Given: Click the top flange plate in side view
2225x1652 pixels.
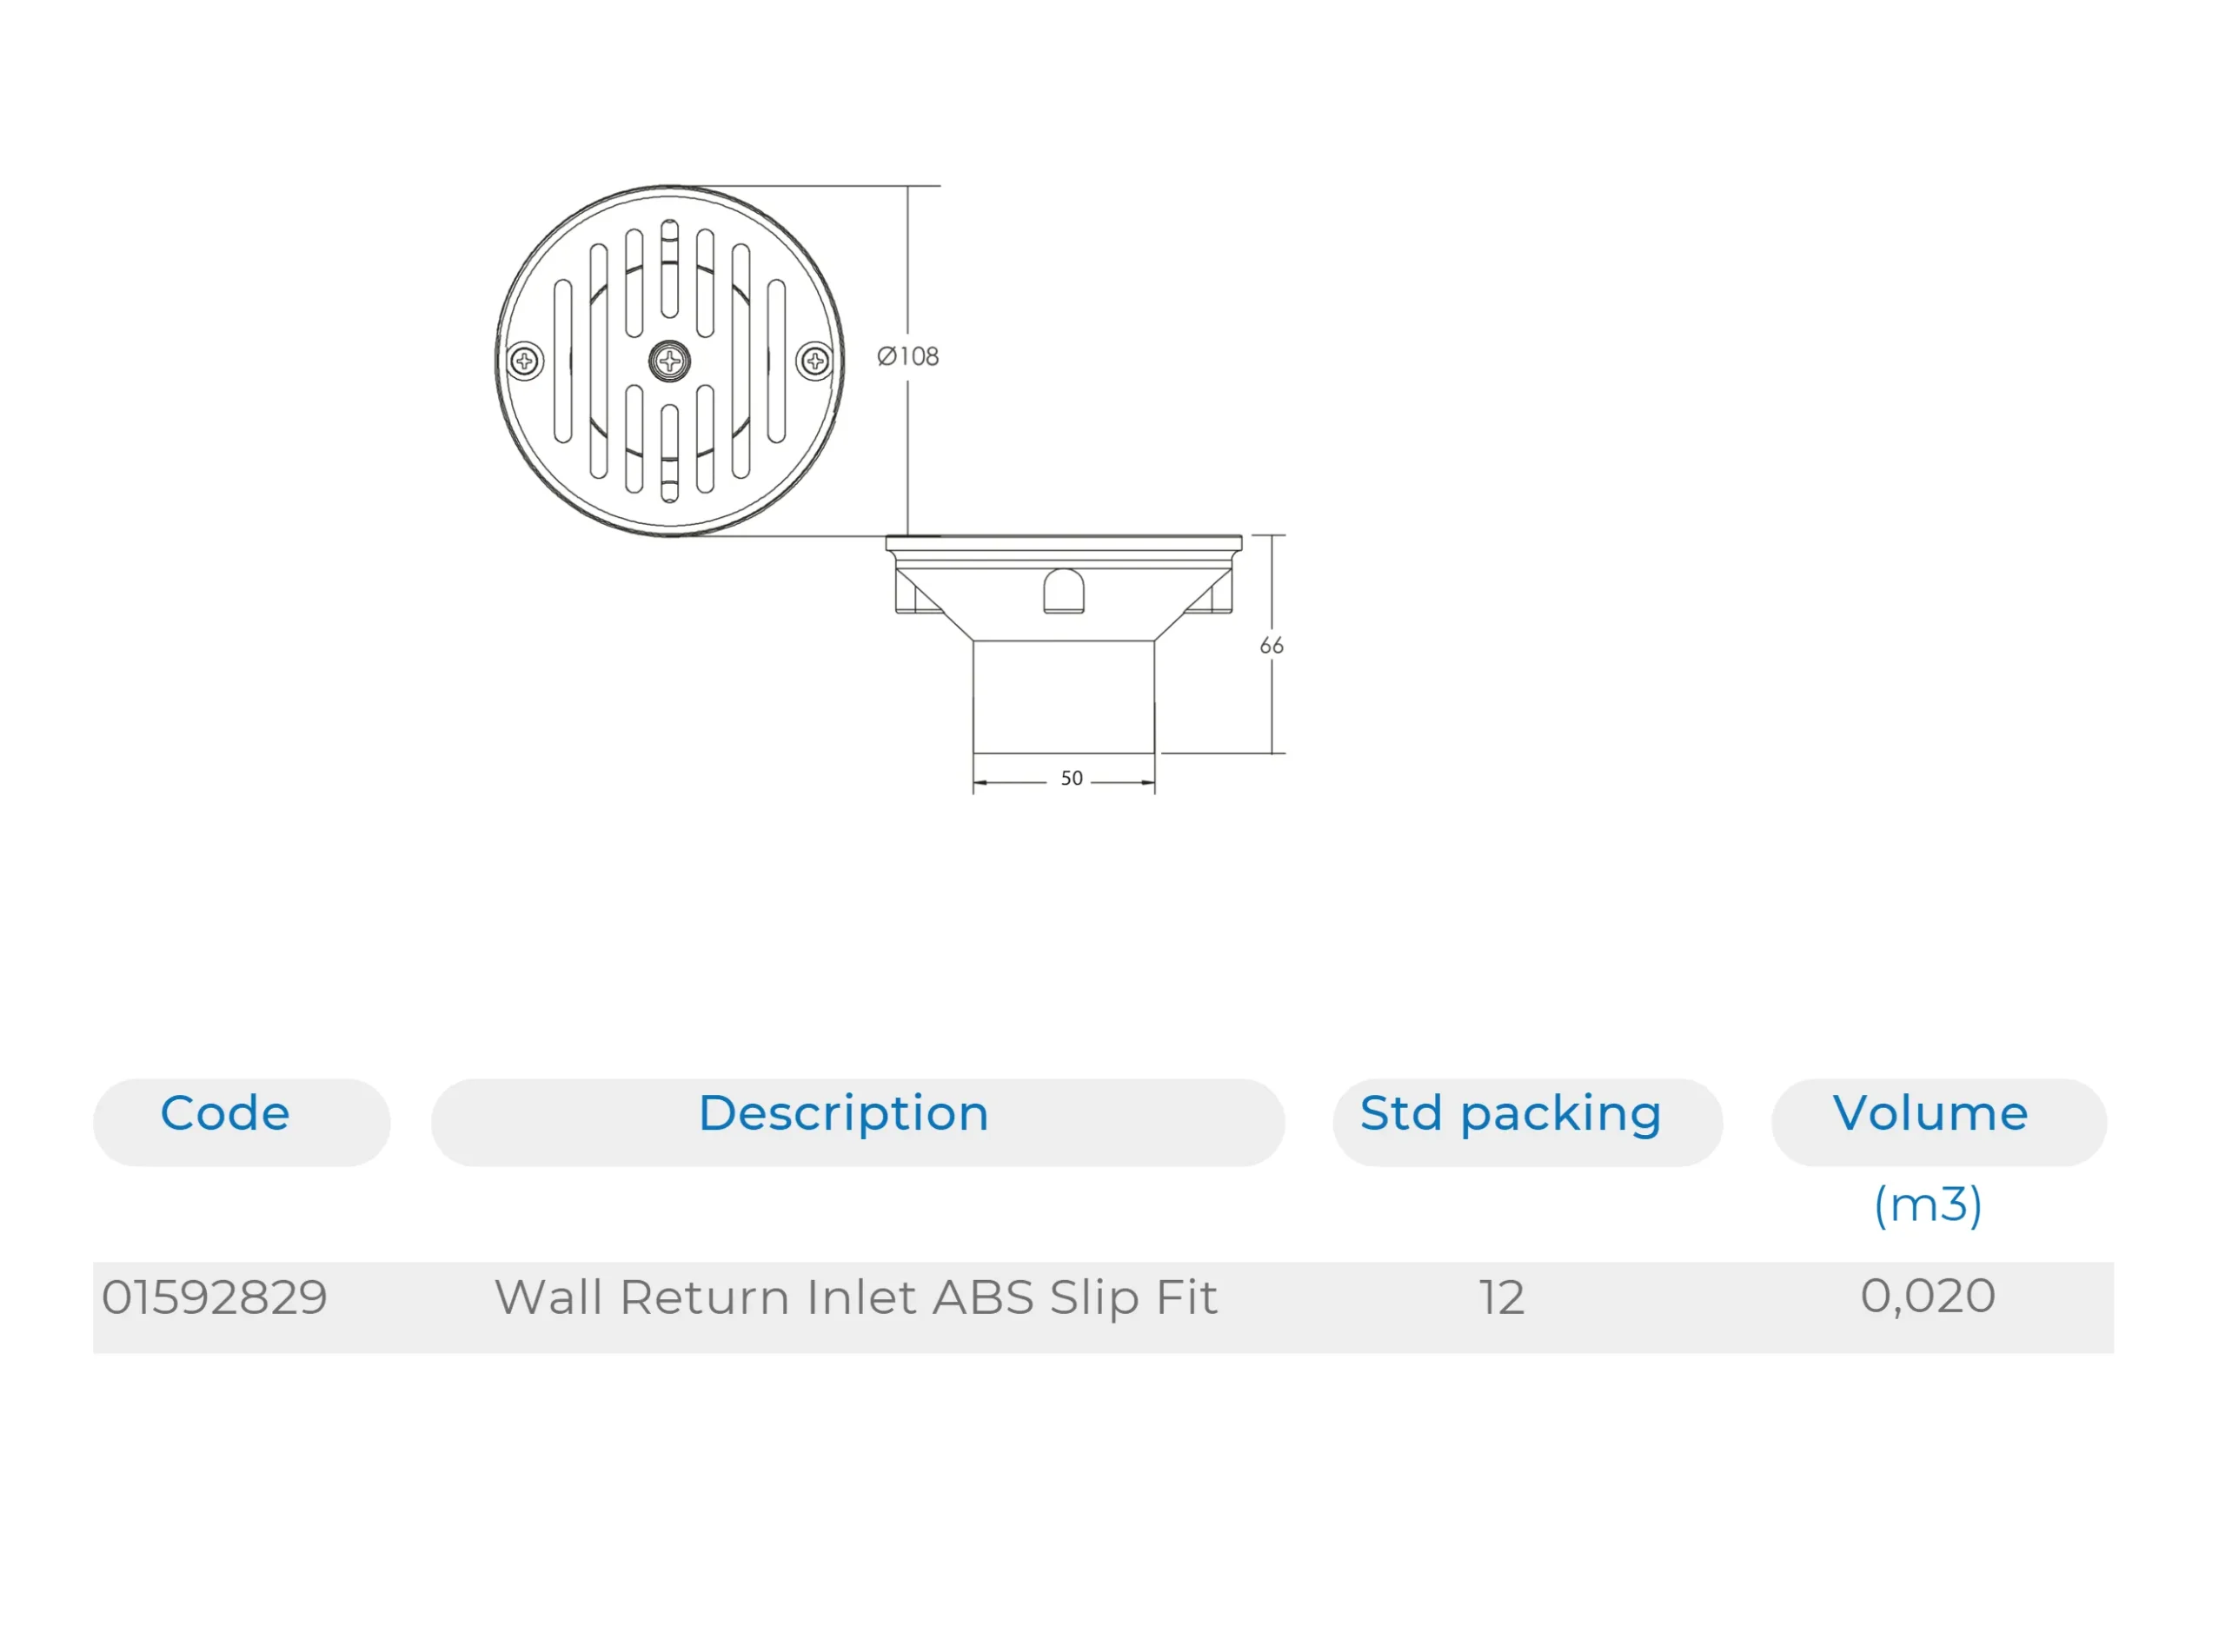Looking at the screenshot, I should (1063, 543).
